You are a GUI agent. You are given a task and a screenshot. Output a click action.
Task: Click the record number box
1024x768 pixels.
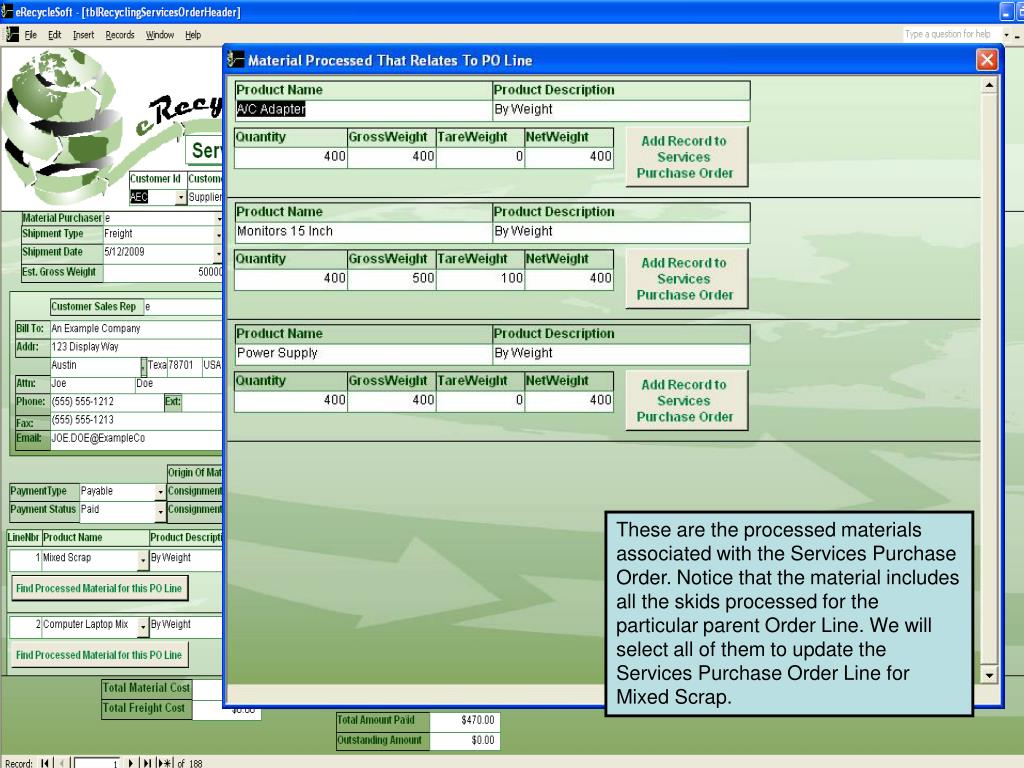tap(97, 763)
